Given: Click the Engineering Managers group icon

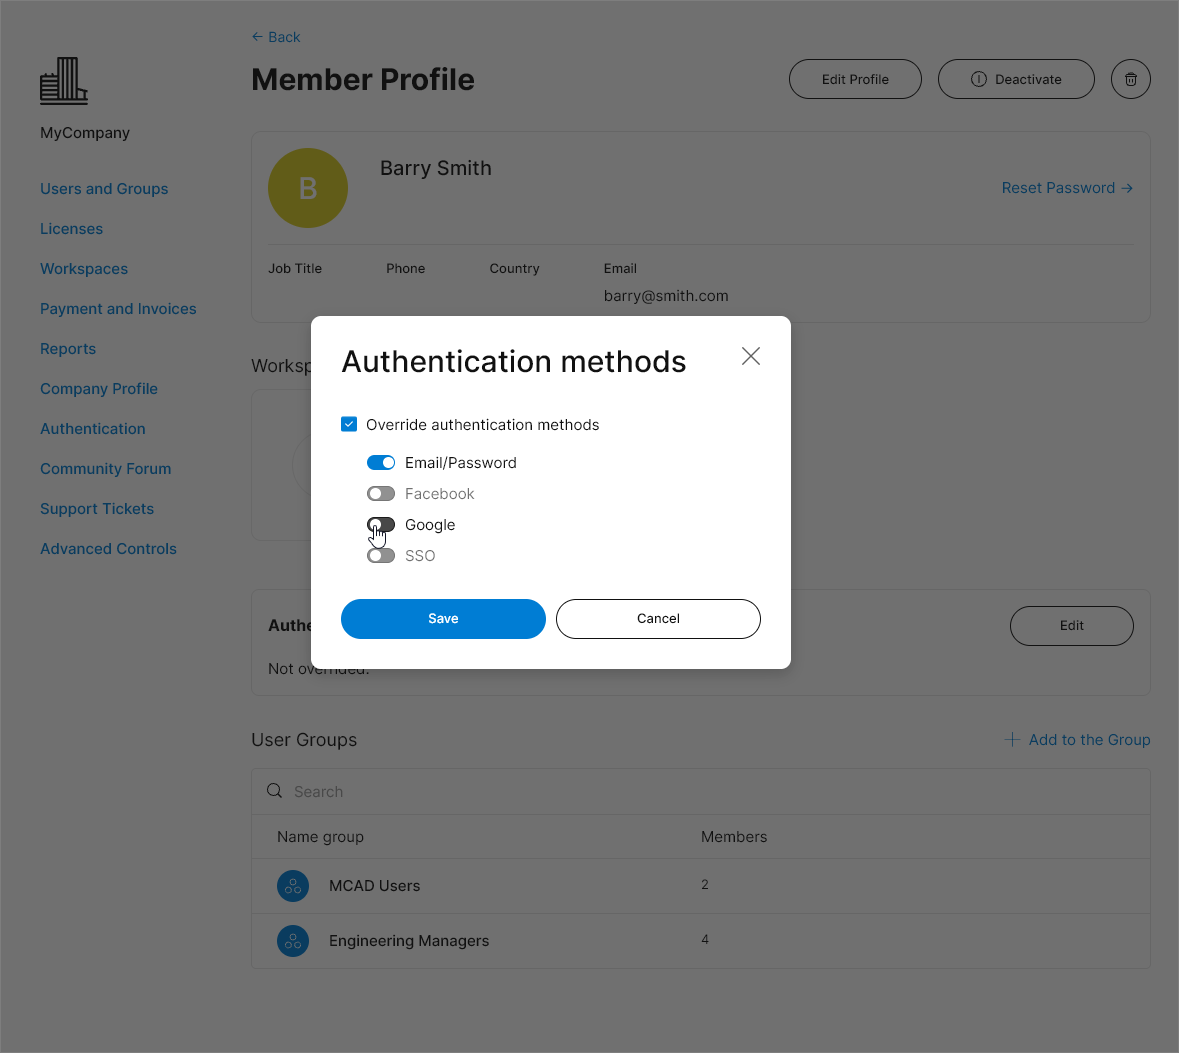Looking at the screenshot, I should [x=293, y=941].
